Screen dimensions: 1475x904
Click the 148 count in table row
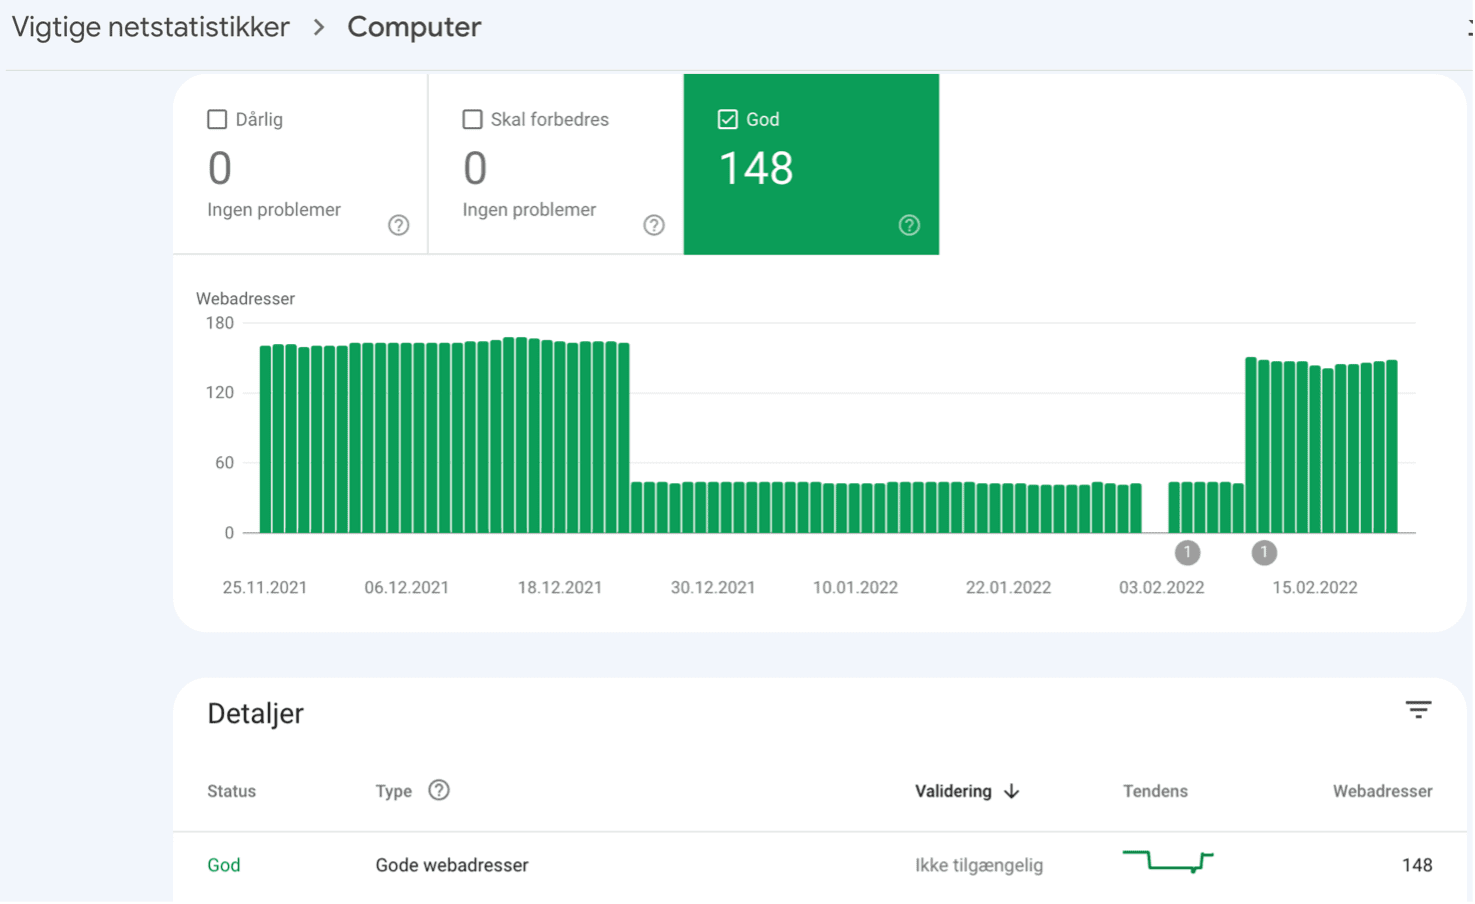(1417, 865)
